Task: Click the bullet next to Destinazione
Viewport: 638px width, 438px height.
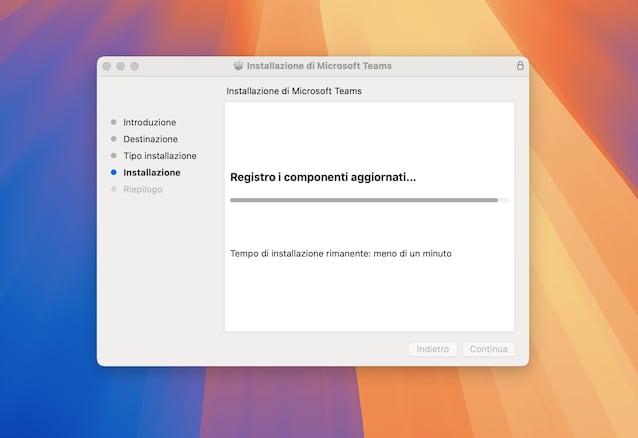Action: point(114,139)
